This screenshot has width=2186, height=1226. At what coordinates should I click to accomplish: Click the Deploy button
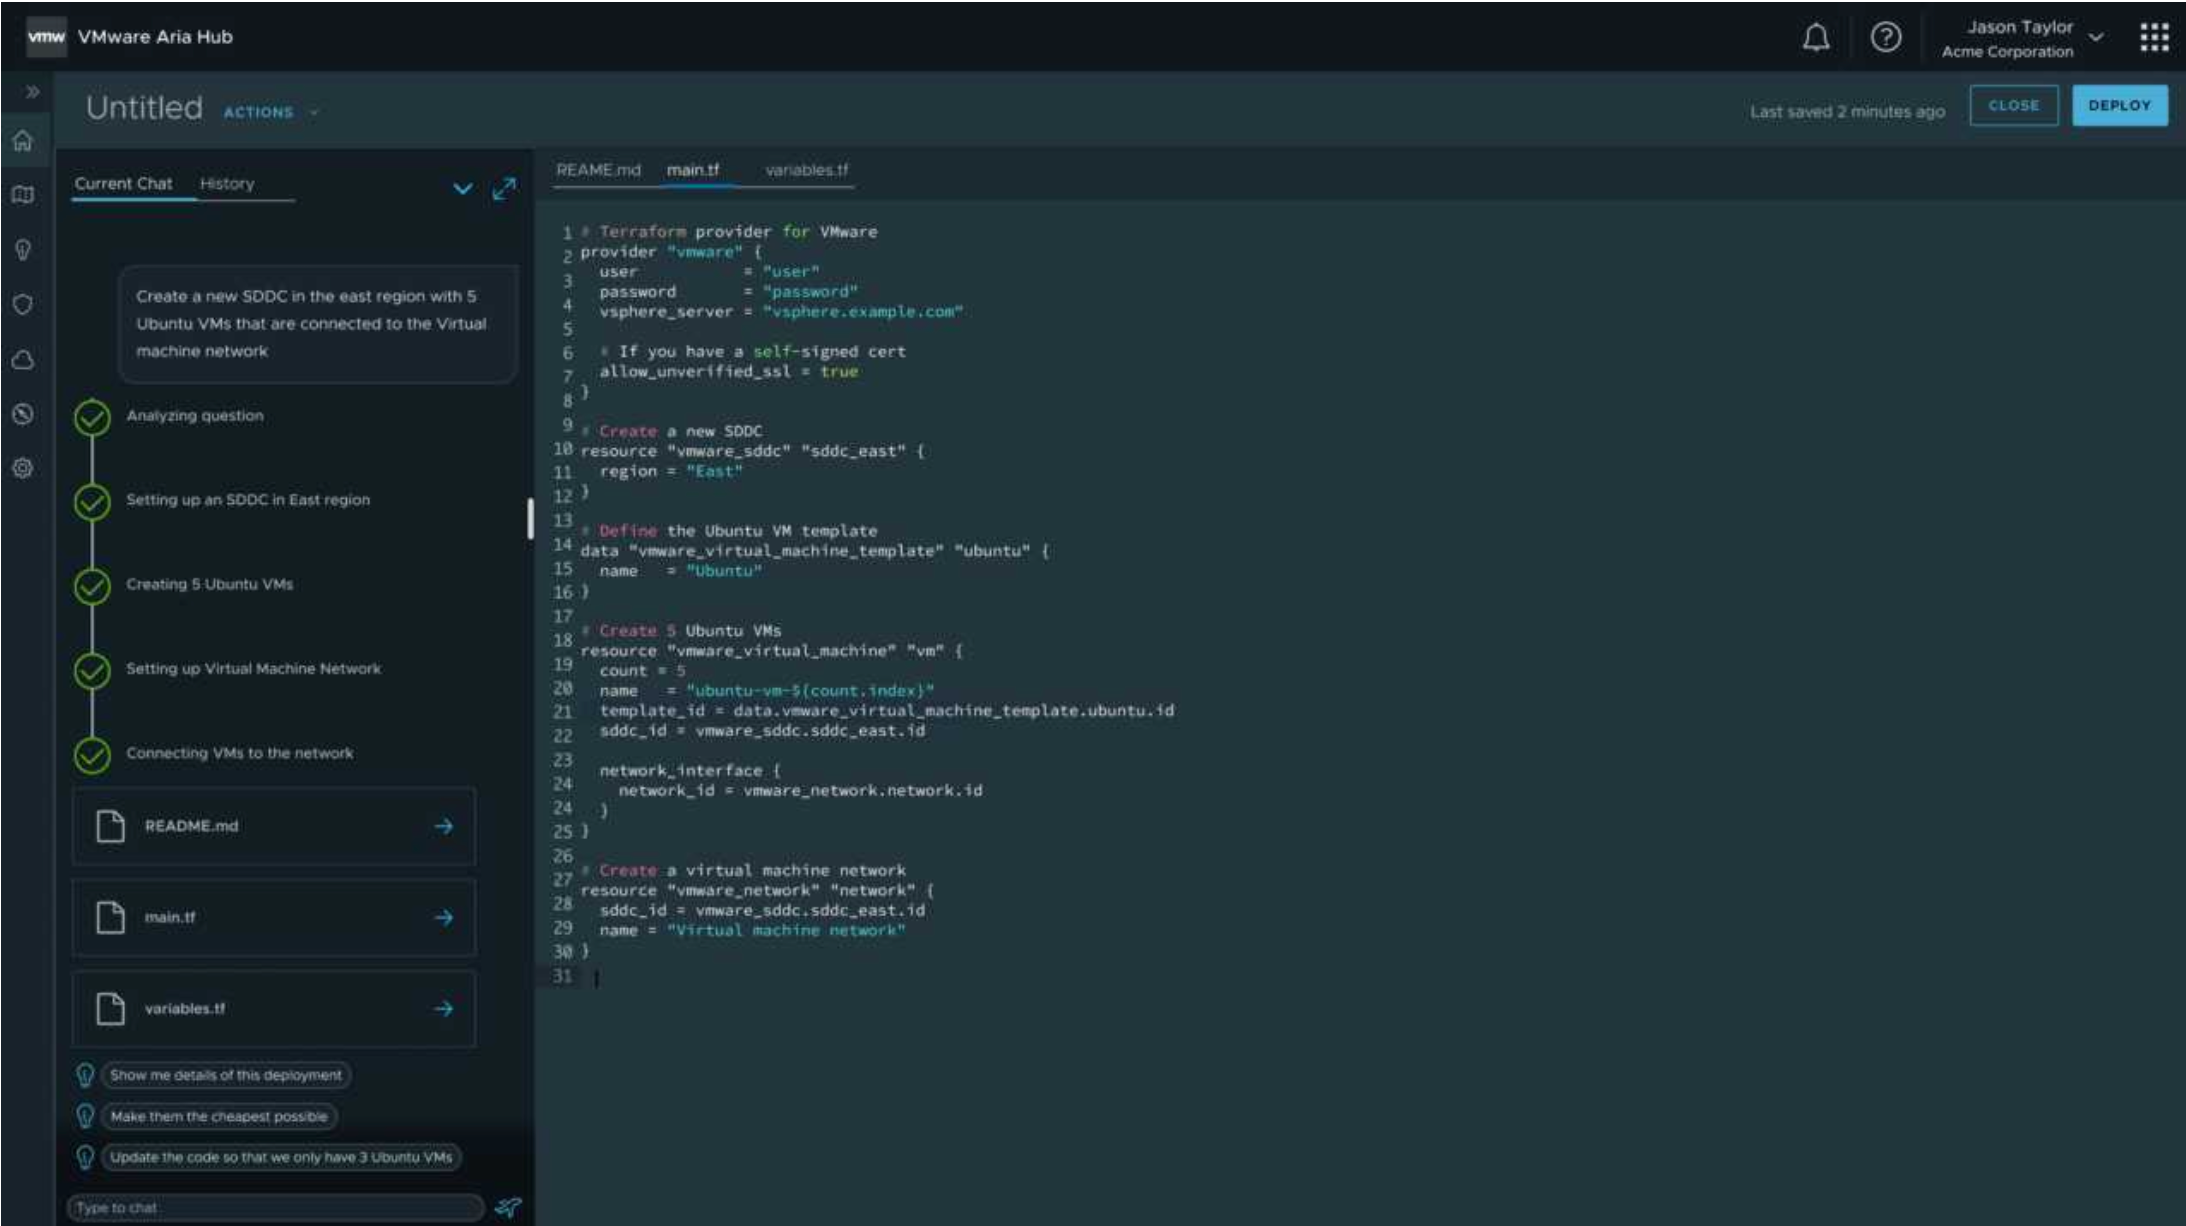2119,106
